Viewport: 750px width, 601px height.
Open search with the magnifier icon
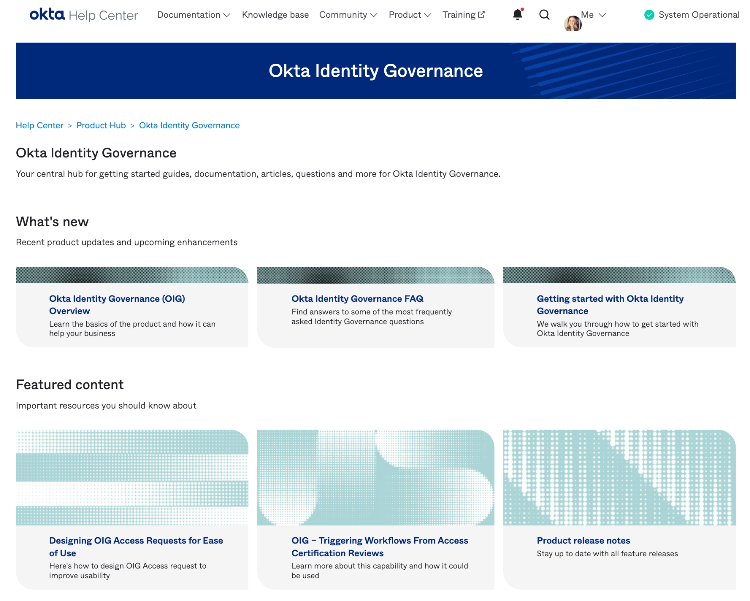click(x=544, y=15)
